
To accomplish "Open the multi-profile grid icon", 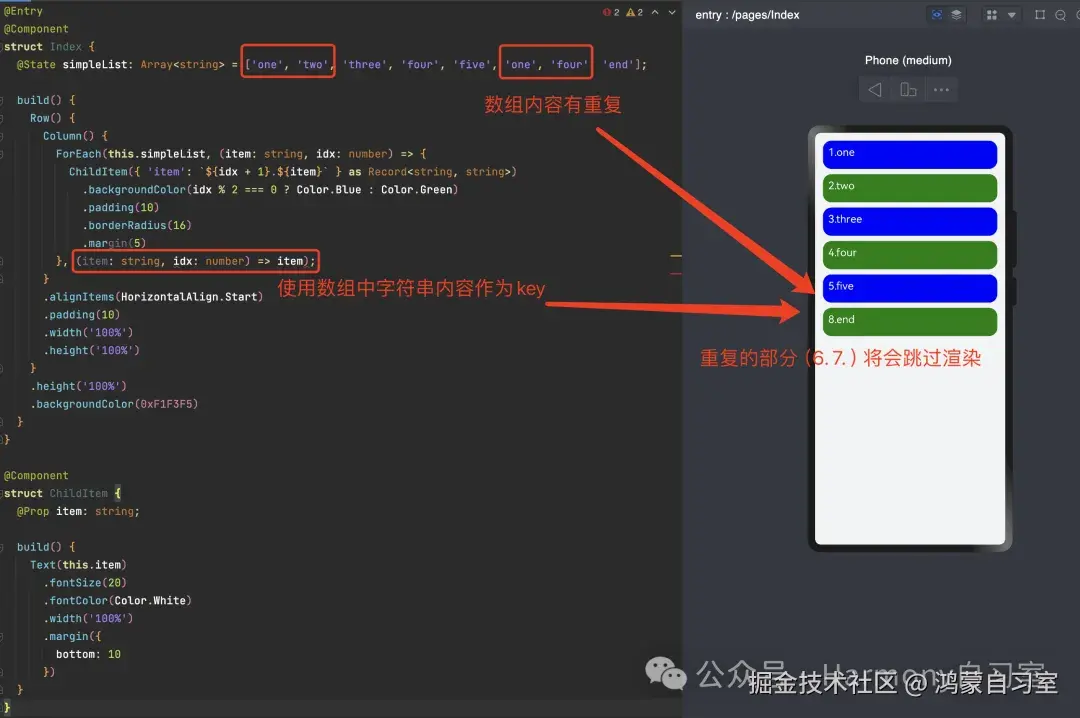I will [x=992, y=14].
